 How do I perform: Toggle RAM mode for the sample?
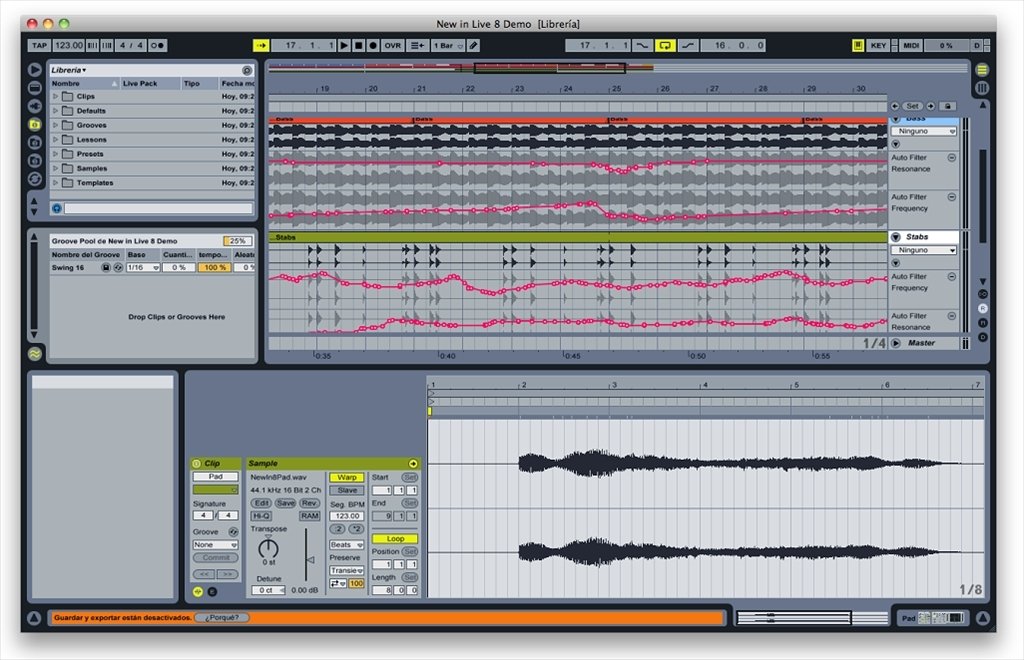[x=310, y=516]
